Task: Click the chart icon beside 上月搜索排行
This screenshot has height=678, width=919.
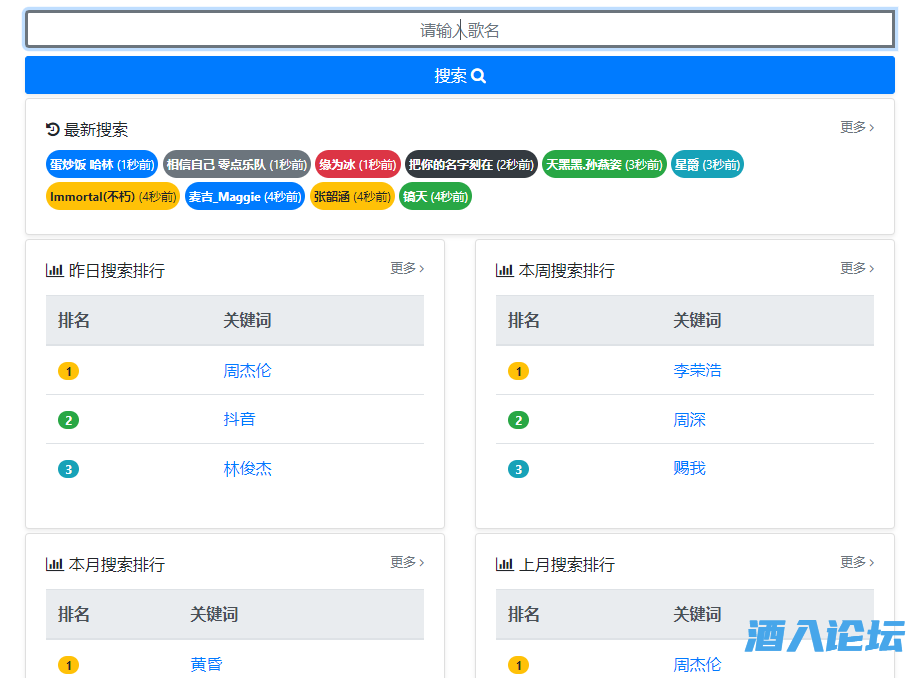Action: 504,564
